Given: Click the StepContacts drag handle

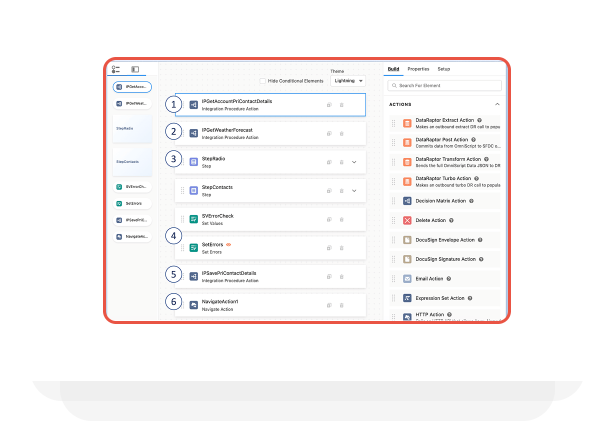Looking at the screenshot, I should click(182, 191).
